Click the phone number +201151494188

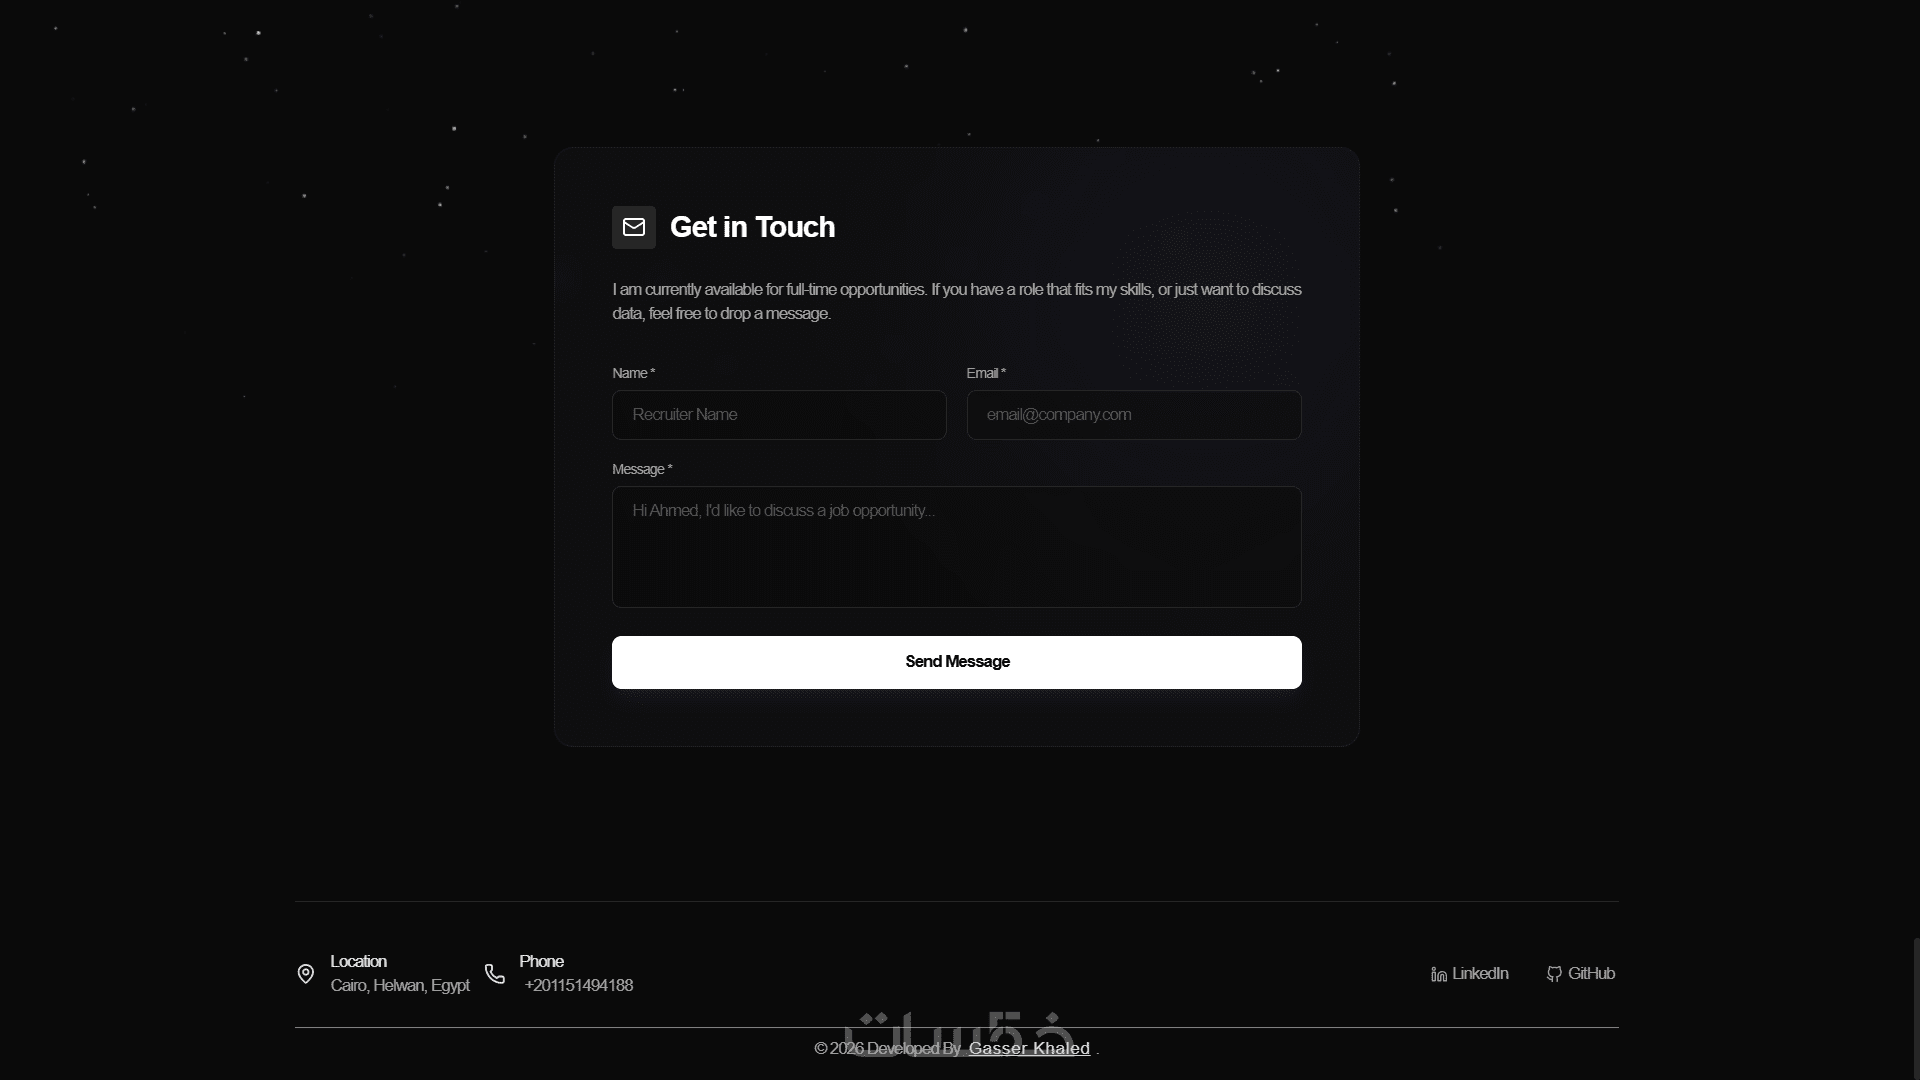pyautogui.click(x=578, y=985)
